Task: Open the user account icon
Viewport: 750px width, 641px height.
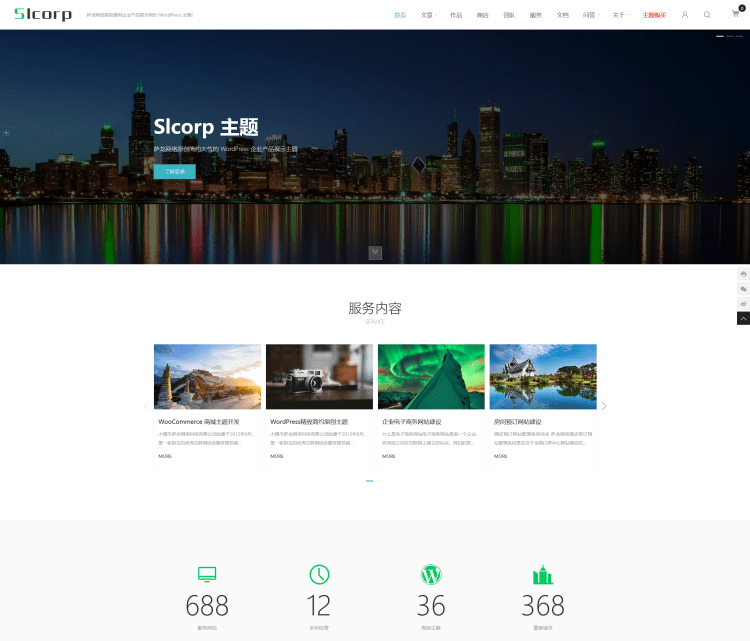Action: click(685, 15)
